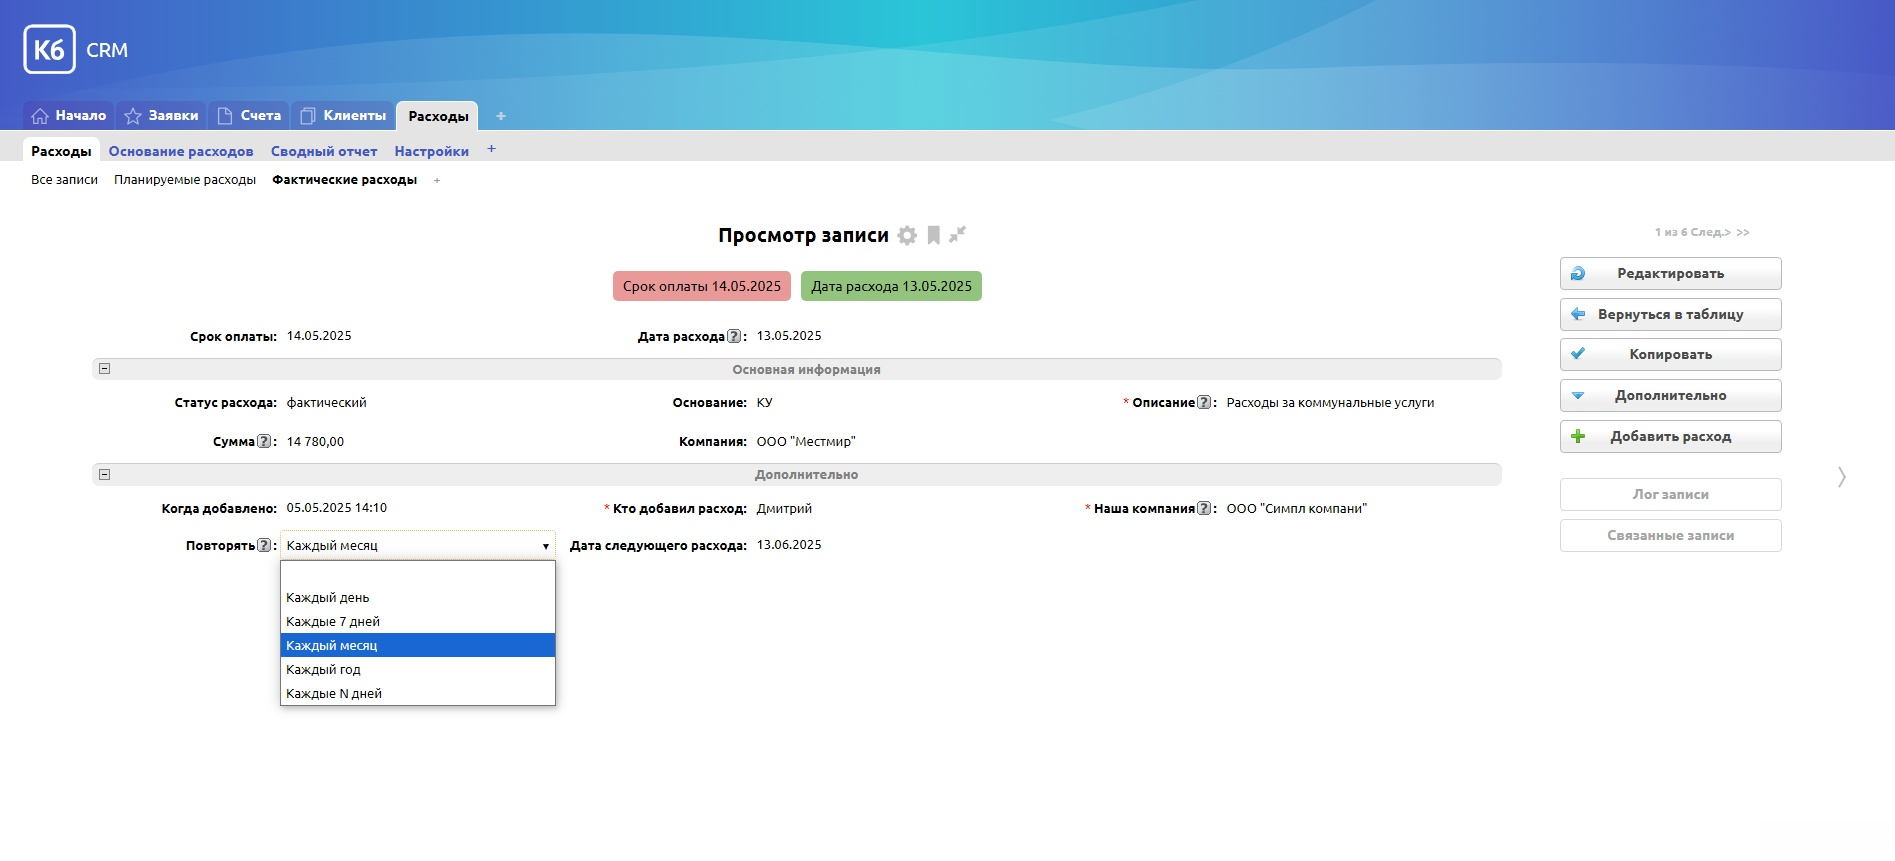Go to next record via След.> link

1708,233
